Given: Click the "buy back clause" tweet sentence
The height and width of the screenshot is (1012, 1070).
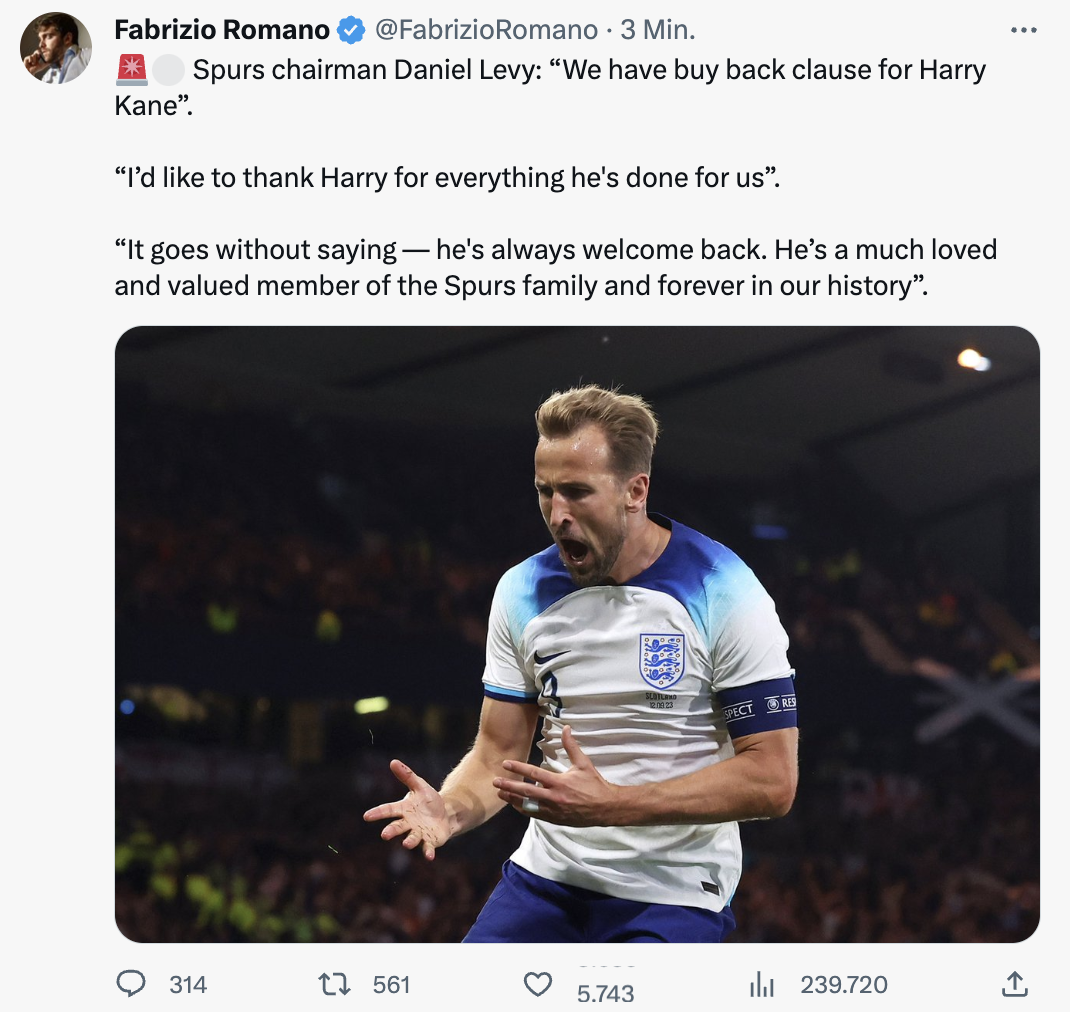Looking at the screenshot, I should 588,70.
